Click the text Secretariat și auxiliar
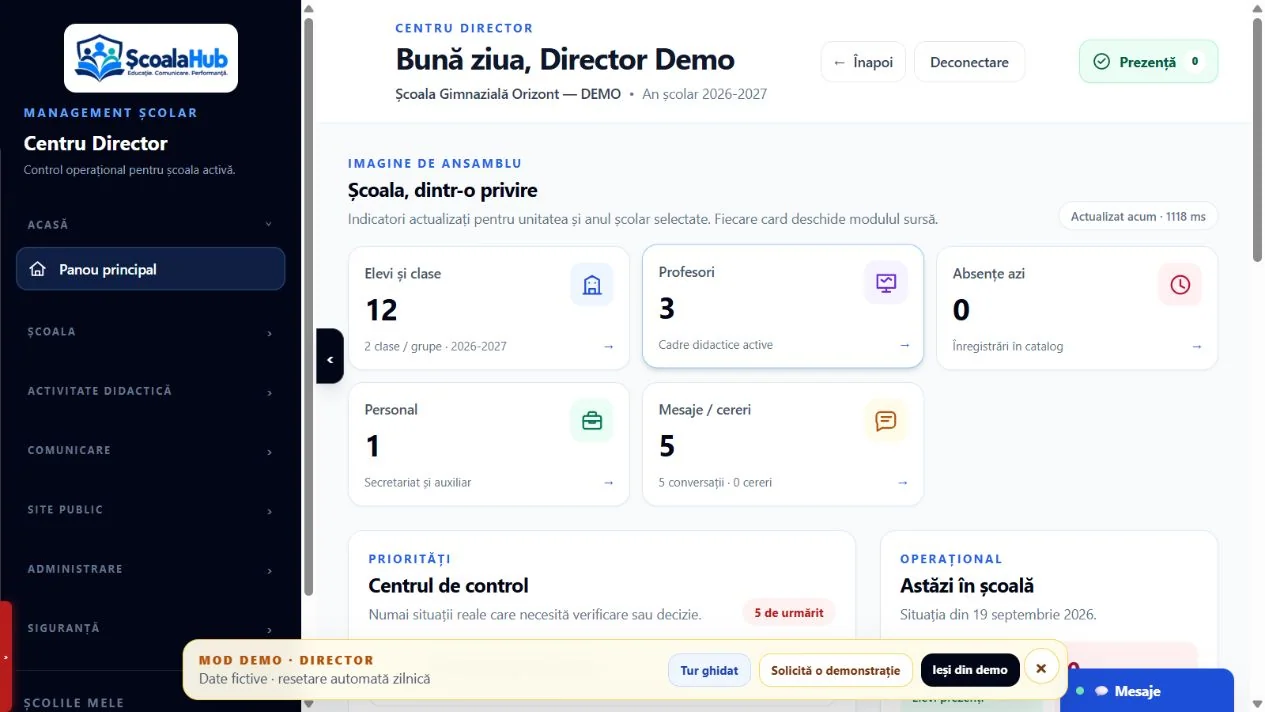The width and height of the screenshot is (1265, 712). pyautogui.click(x=418, y=483)
